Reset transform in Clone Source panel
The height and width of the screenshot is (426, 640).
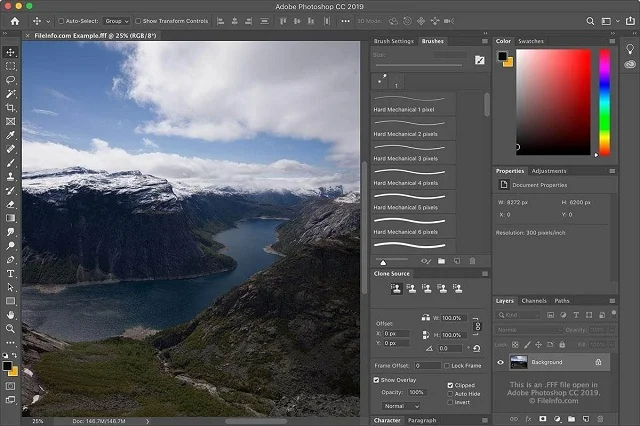477,348
